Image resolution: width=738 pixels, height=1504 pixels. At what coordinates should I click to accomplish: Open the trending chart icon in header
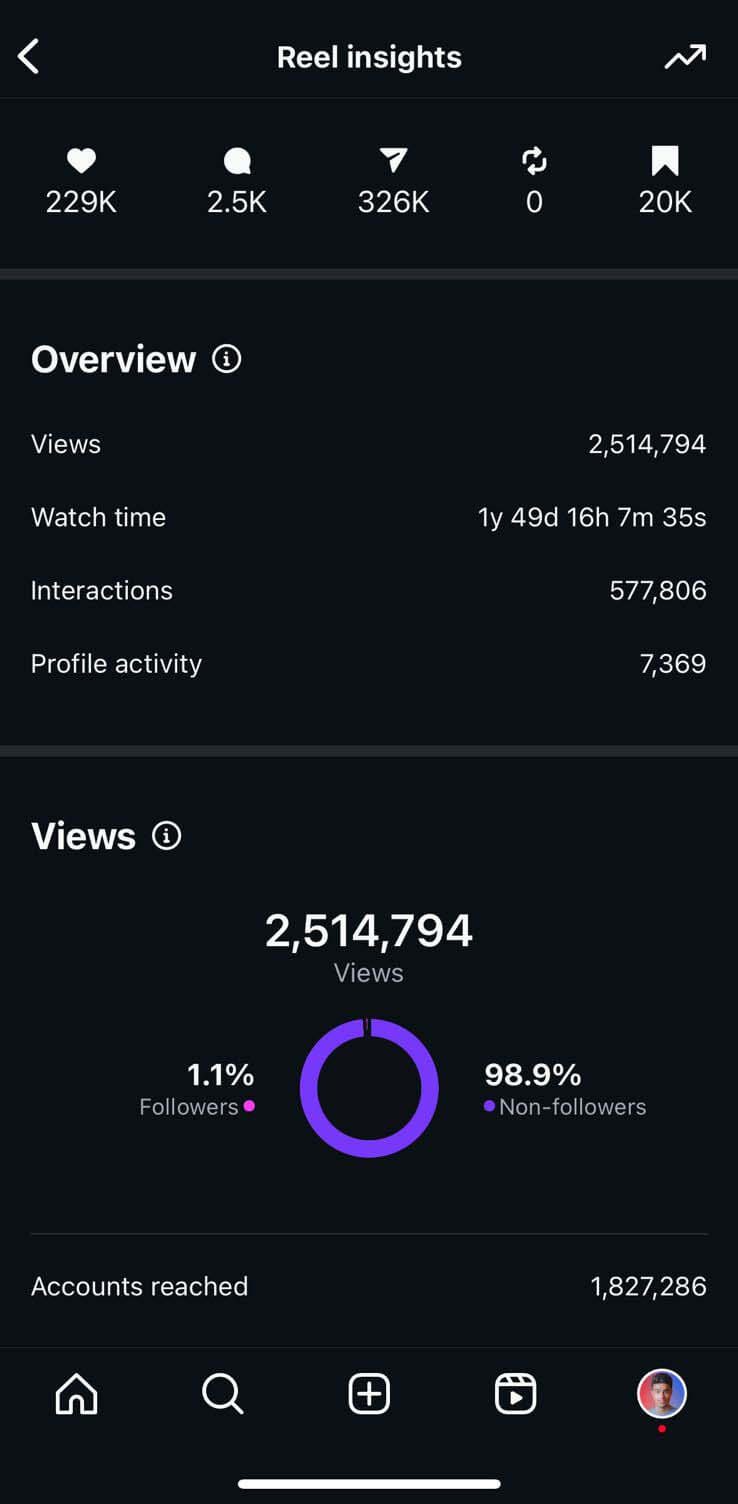[685, 57]
